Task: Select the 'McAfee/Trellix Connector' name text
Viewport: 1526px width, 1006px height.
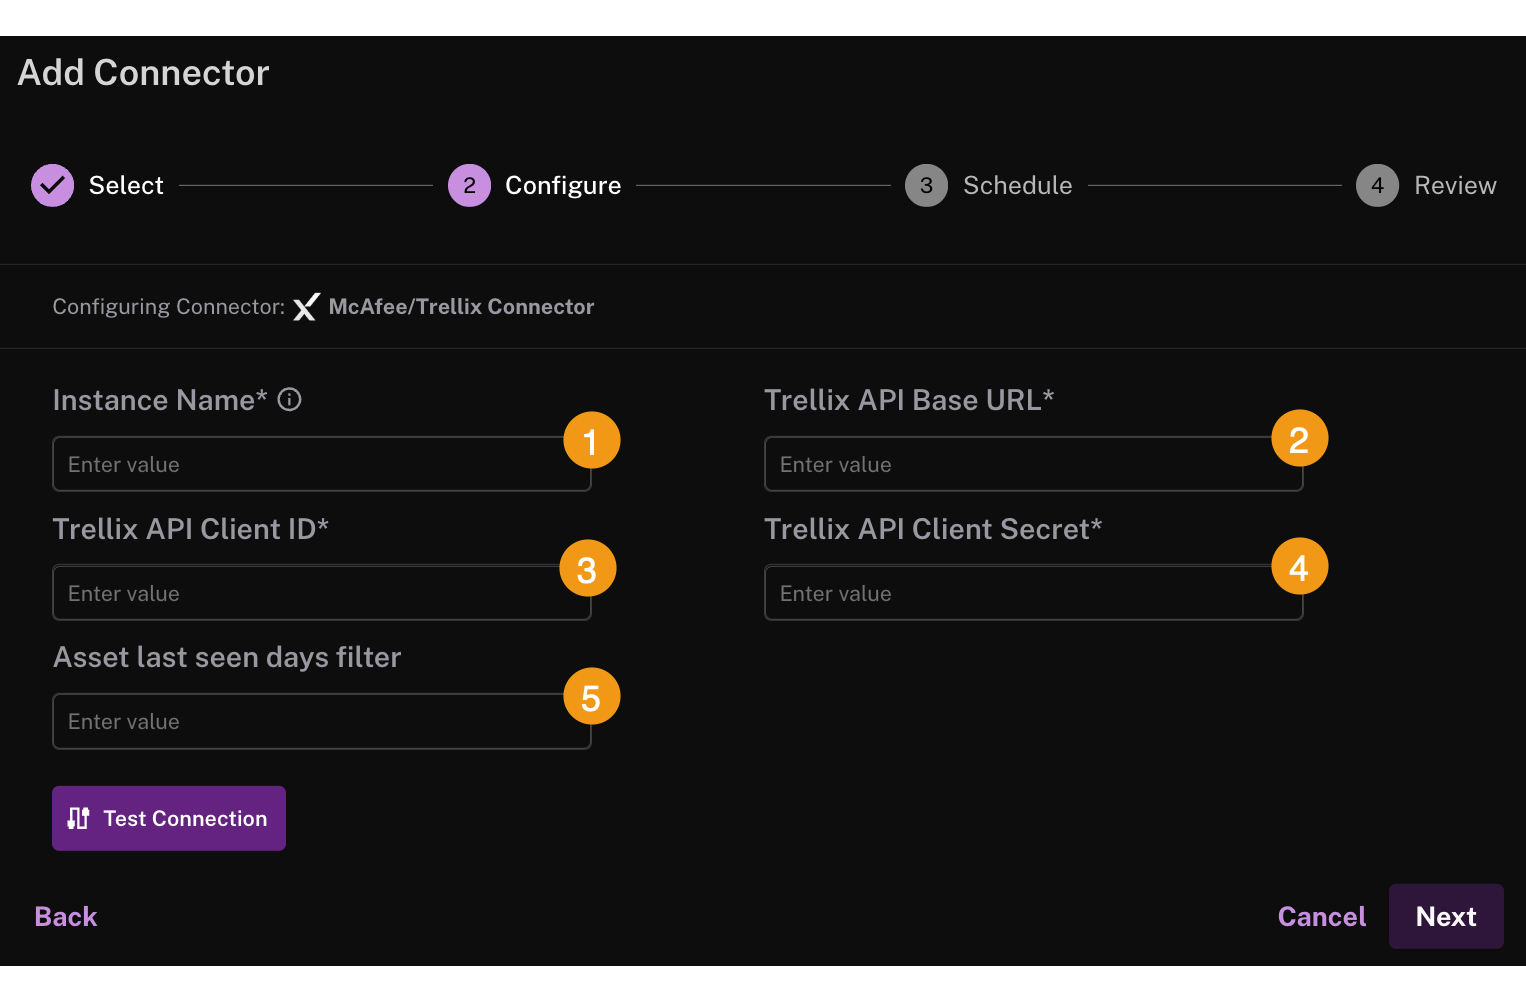Action: [461, 307]
